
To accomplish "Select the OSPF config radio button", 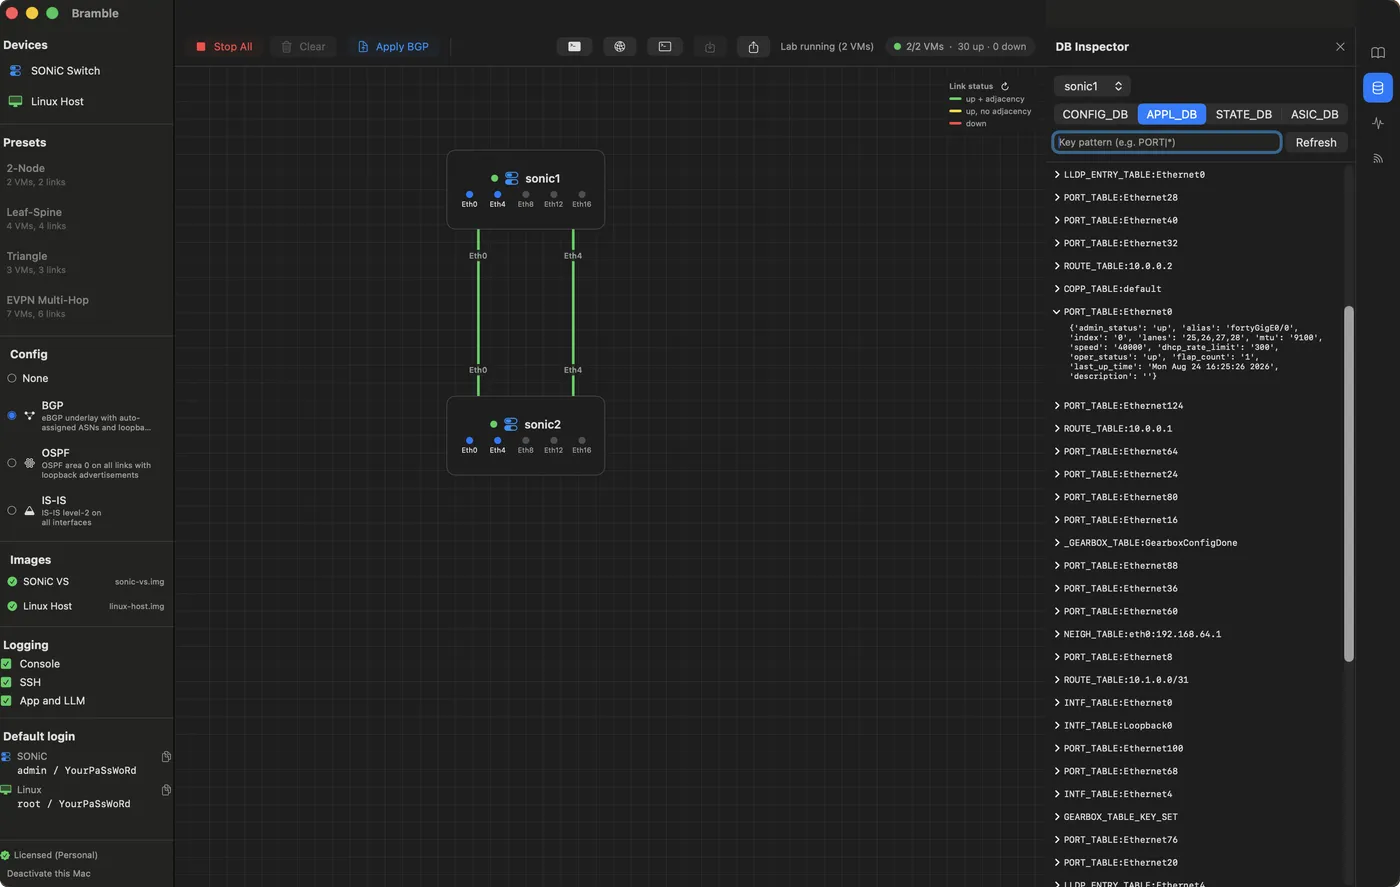I will click(x=12, y=463).
